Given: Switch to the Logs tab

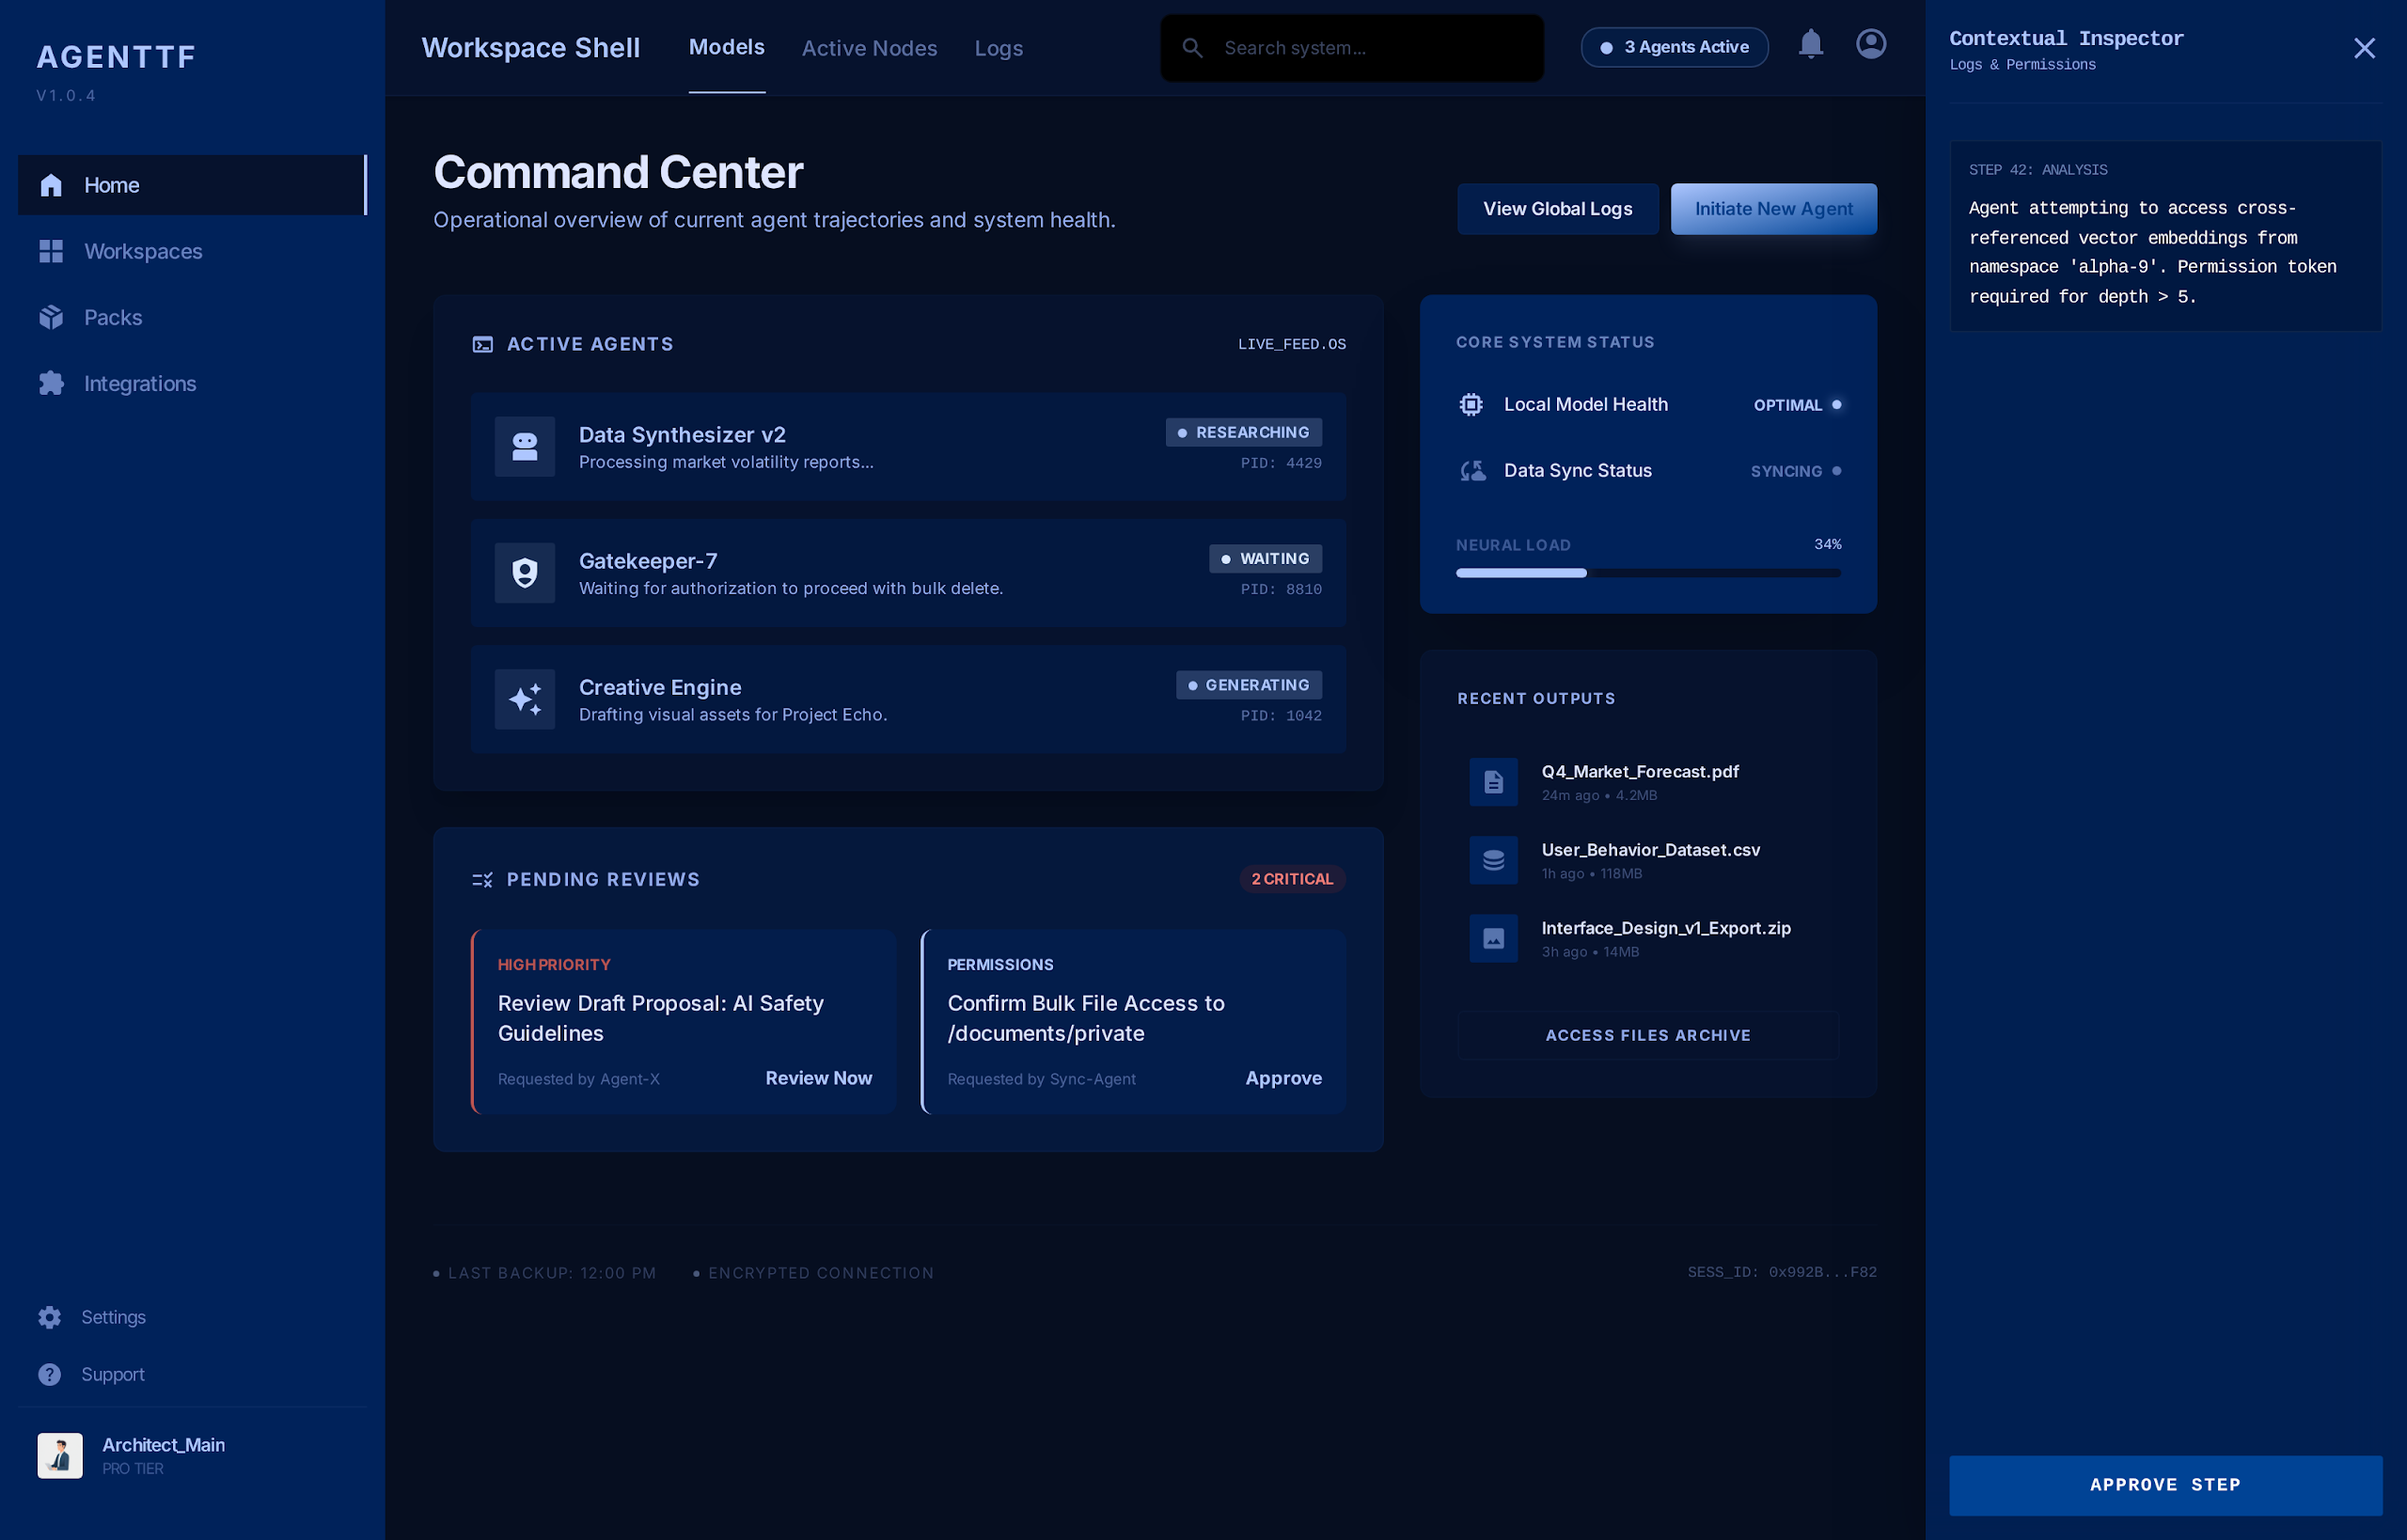Looking at the screenshot, I should [998, 48].
